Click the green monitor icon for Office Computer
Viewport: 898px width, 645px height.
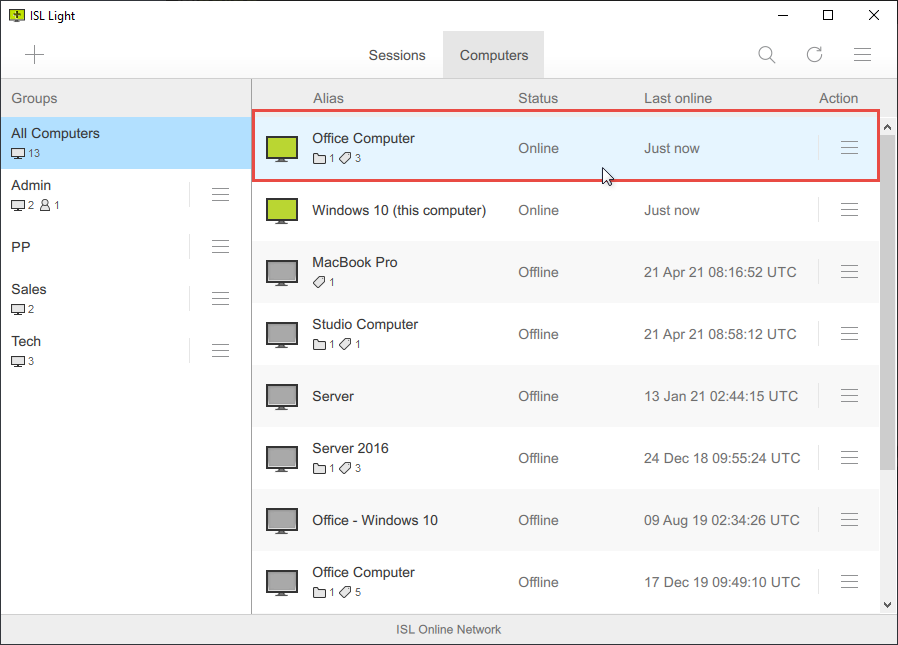(x=281, y=147)
